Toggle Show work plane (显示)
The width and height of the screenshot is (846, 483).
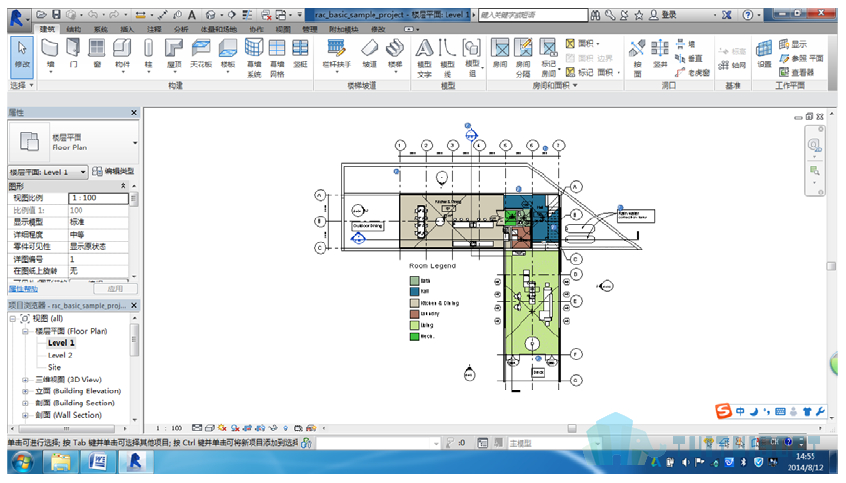point(793,44)
